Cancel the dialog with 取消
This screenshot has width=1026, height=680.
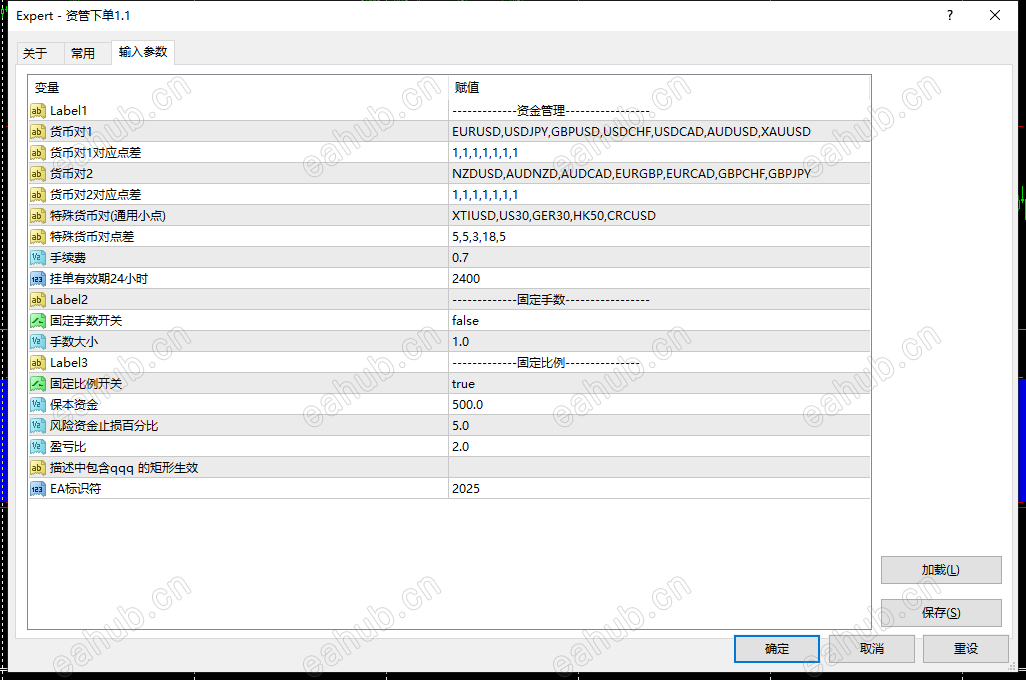tap(872, 649)
